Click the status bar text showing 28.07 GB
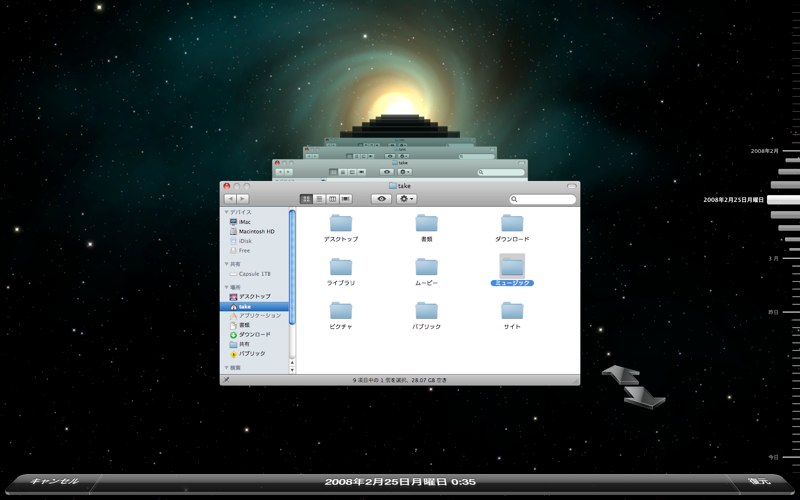The width and height of the screenshot is (800, 500). click(400, 380)
